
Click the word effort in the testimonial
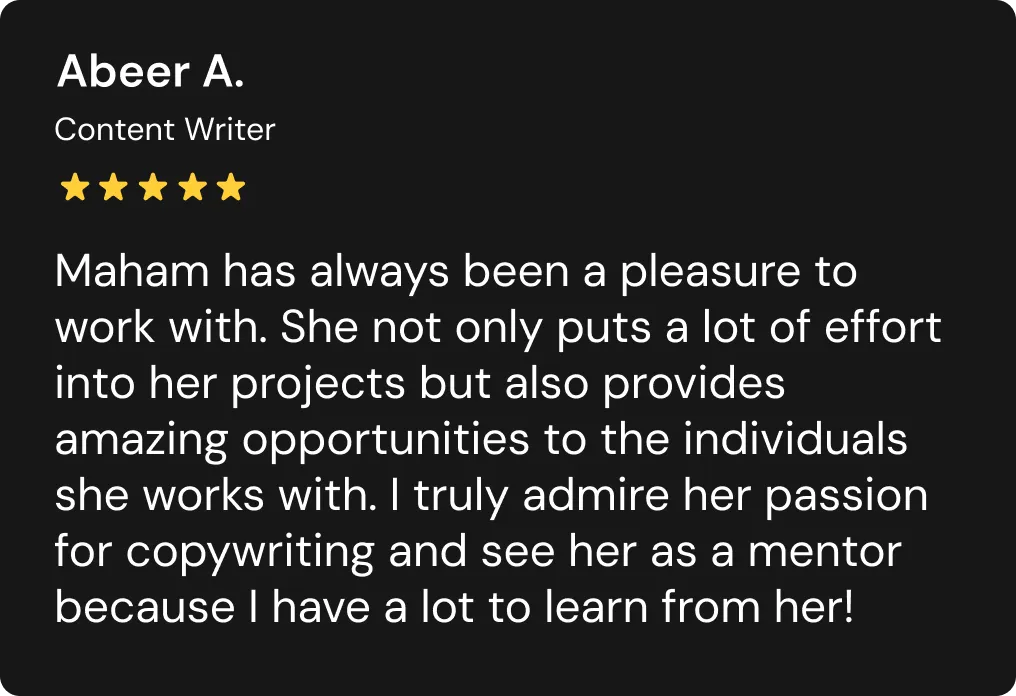click(x=880, y=328)
